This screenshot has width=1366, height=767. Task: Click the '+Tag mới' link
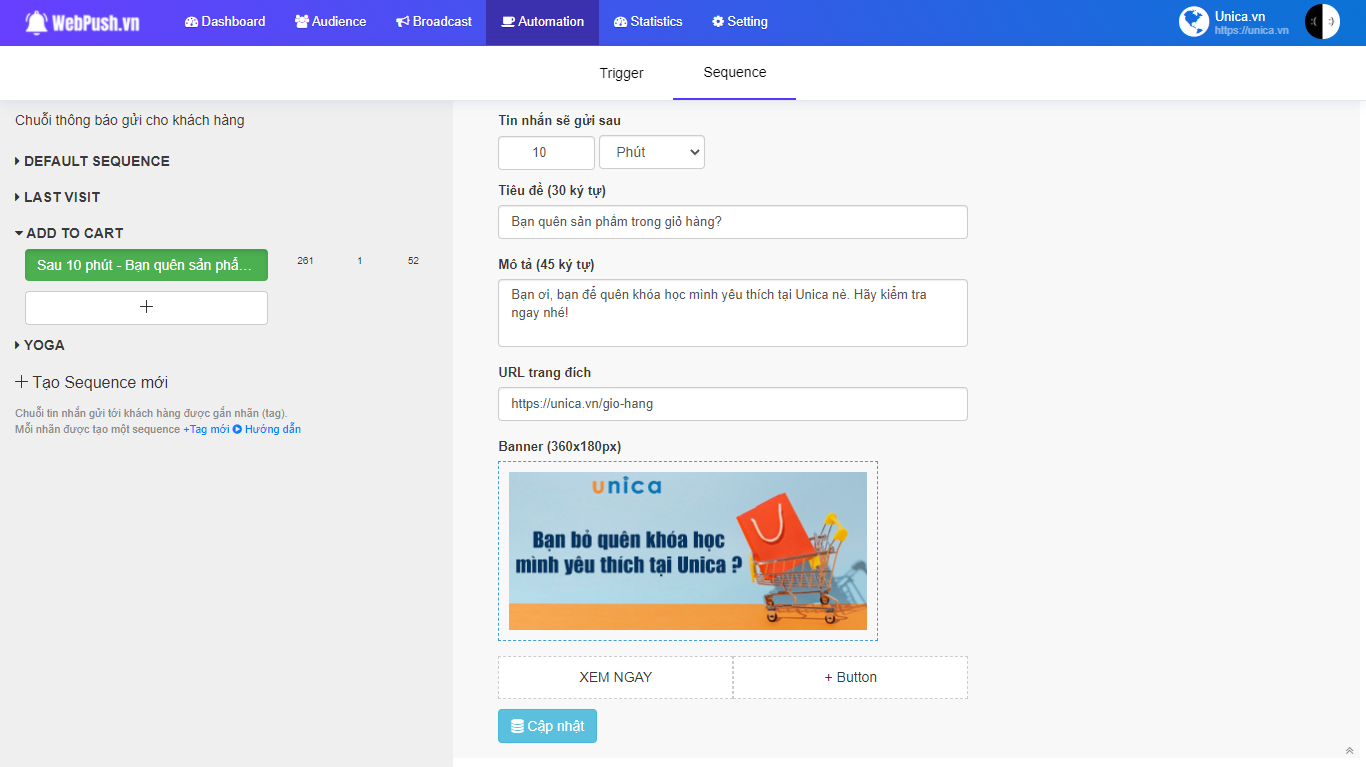[x=206, y=429]
